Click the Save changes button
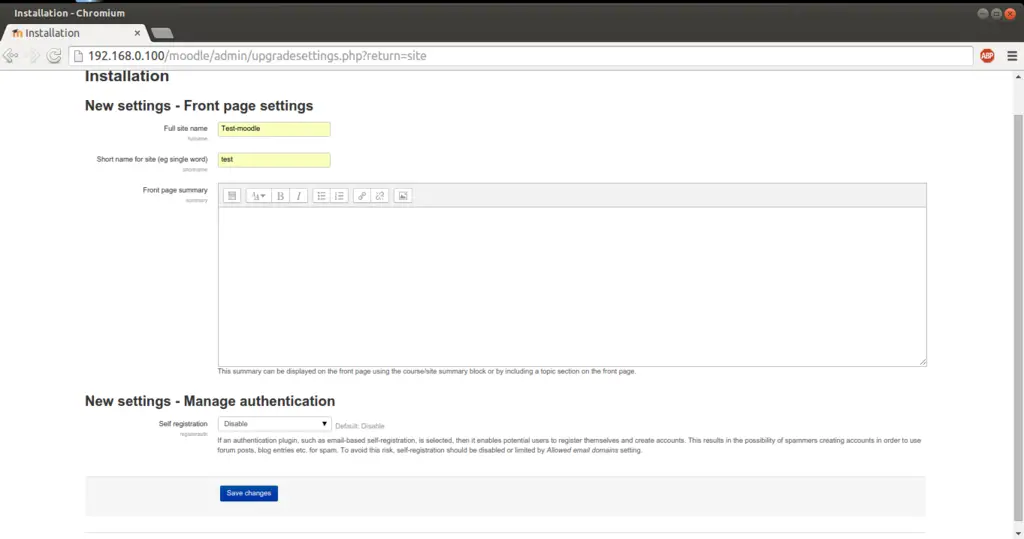 249,493
